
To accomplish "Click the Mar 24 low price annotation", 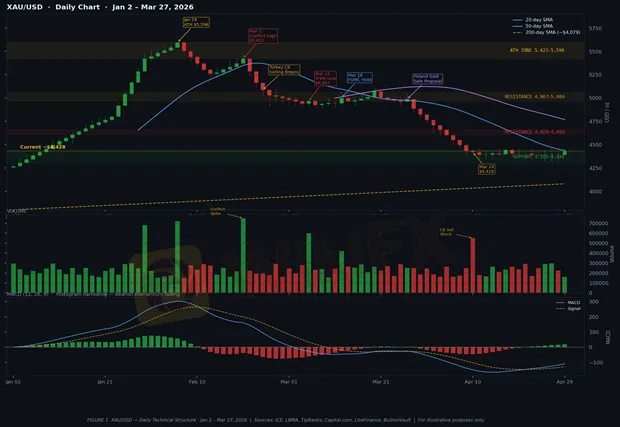I will pos(487,169).
